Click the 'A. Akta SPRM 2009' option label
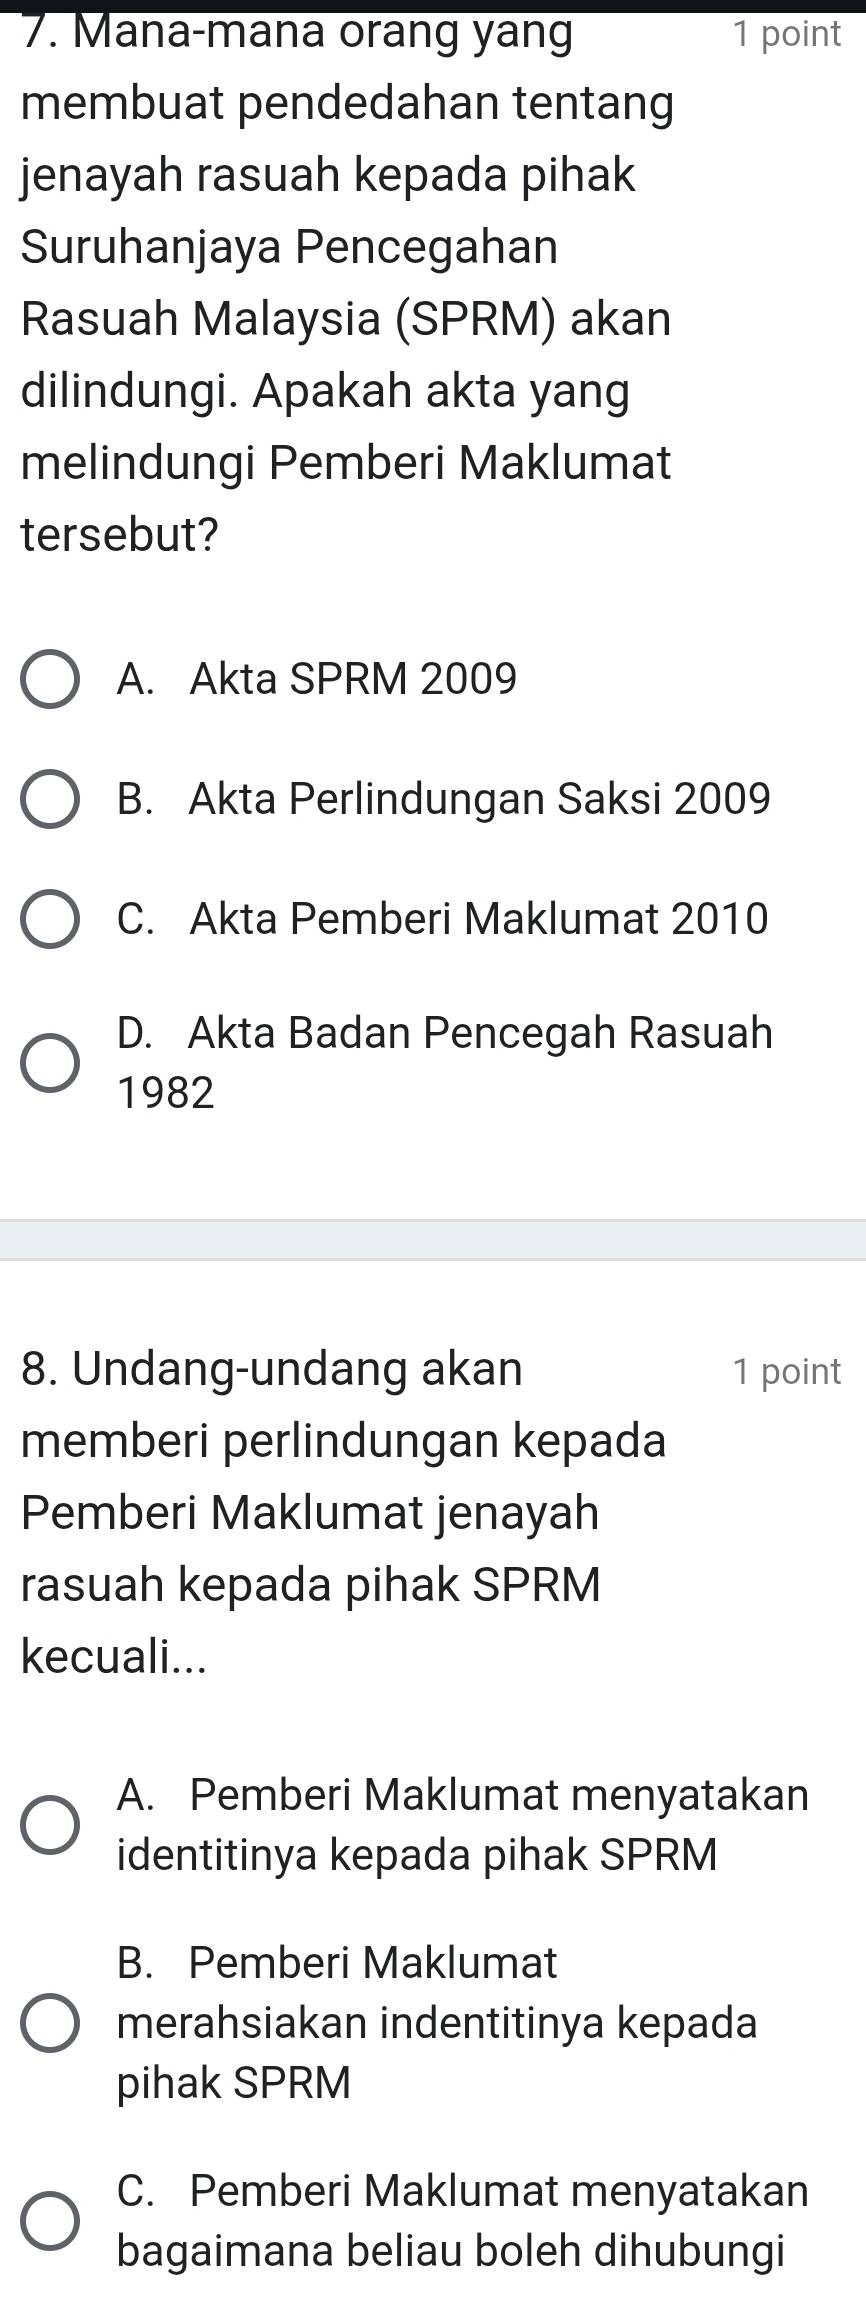The height and width of the screenshot is (2306, 866). (317, 680)
